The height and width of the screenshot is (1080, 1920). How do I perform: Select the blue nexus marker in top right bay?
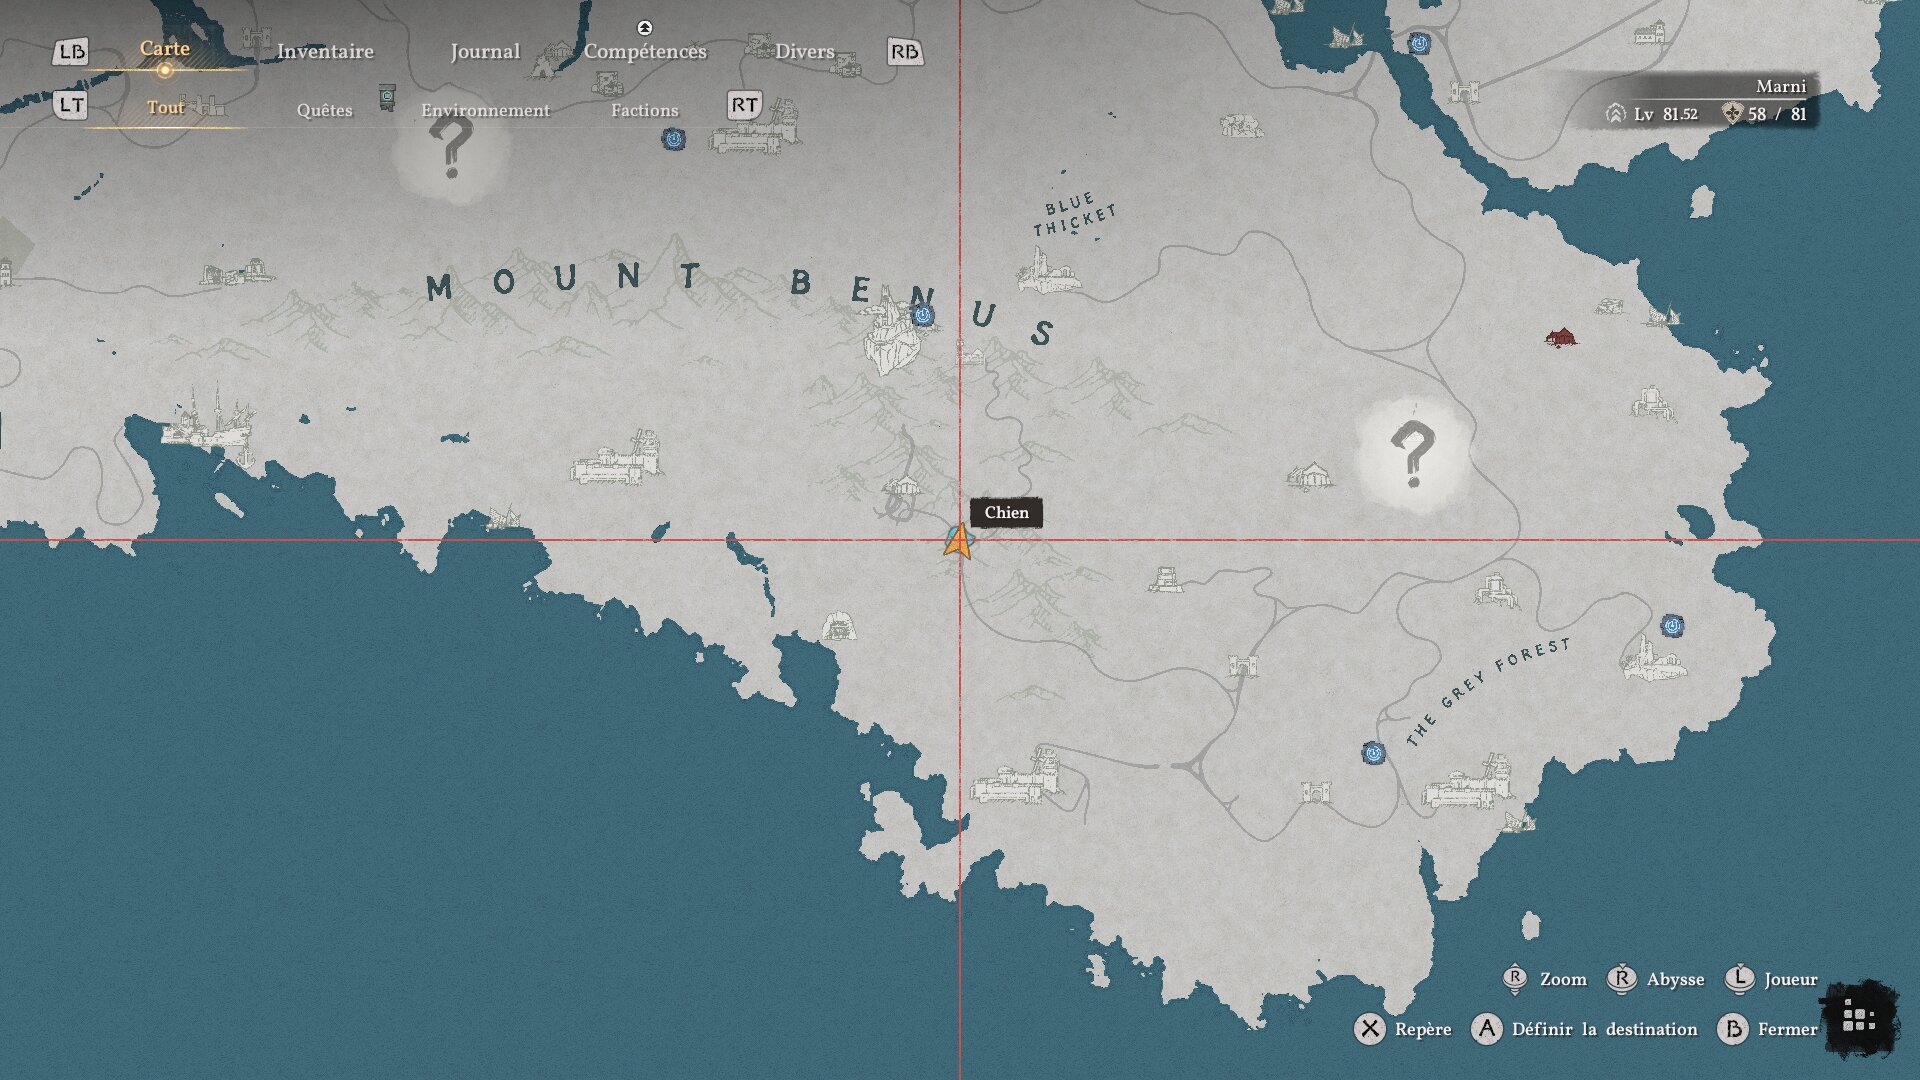(x=1418, y=43)
